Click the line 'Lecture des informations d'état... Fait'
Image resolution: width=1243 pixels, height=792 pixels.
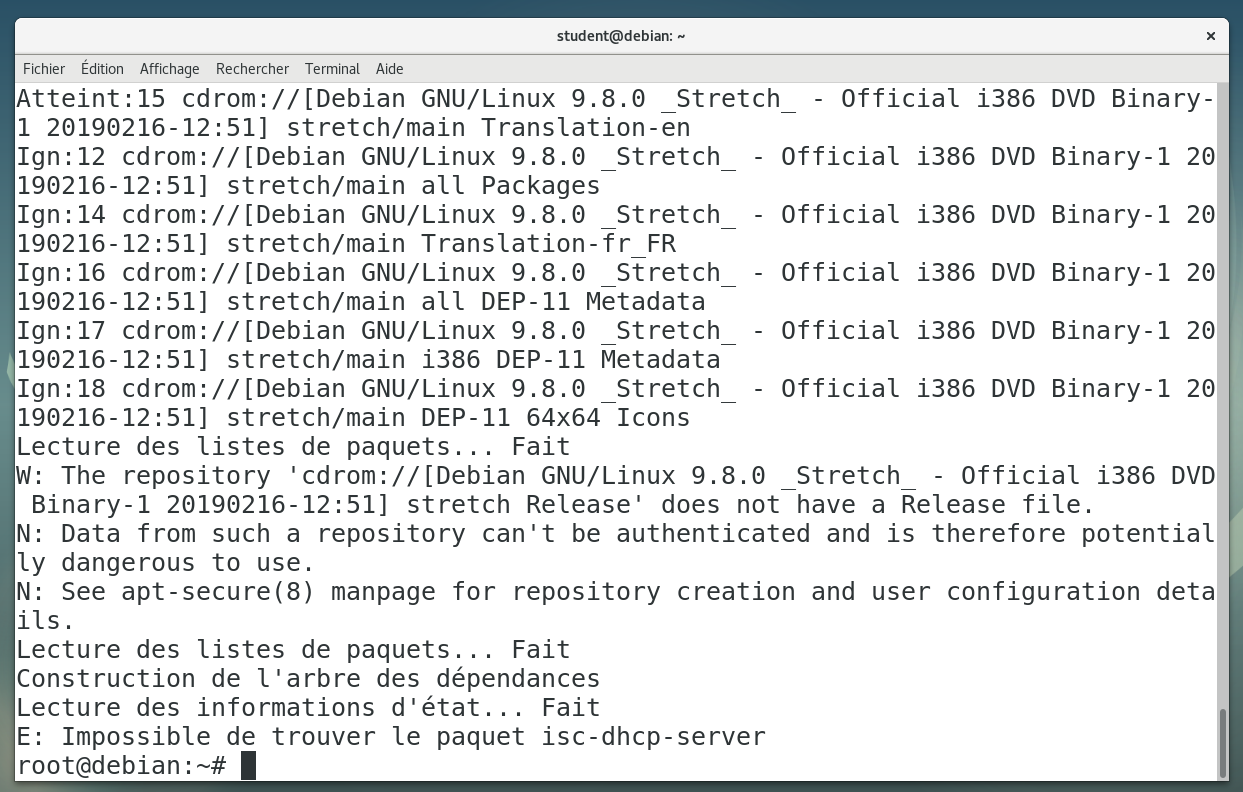(308, 708)
